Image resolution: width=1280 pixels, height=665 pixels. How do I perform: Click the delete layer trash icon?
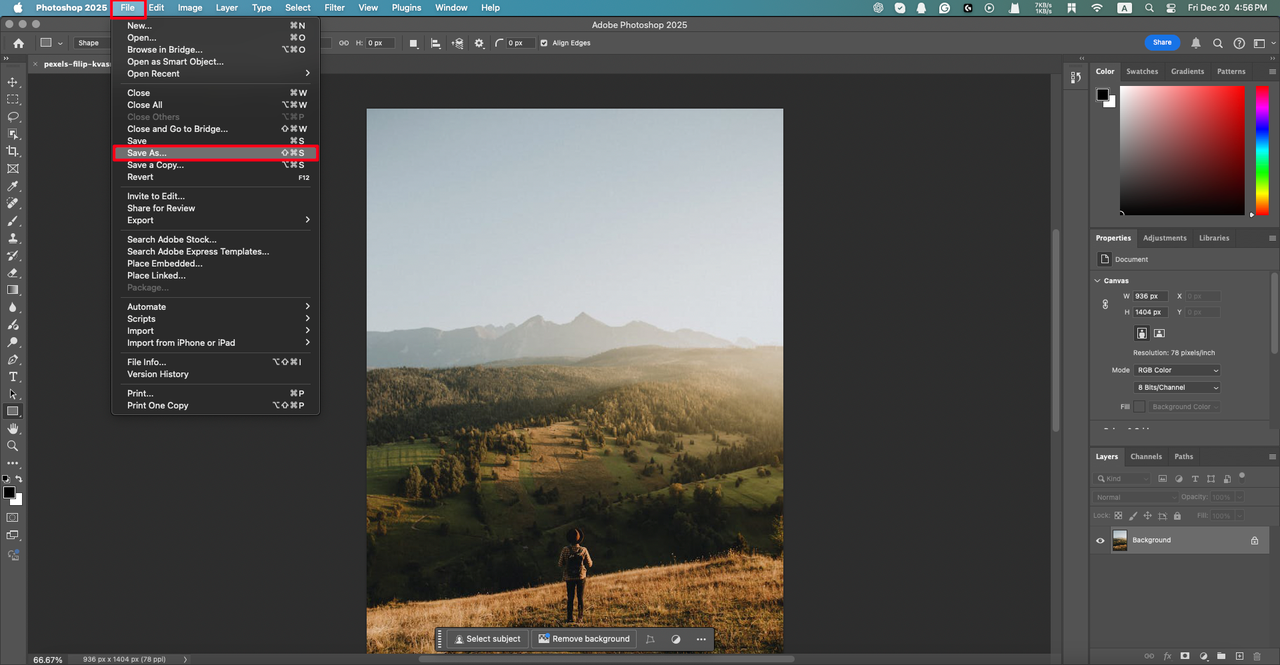[1258, 657]
